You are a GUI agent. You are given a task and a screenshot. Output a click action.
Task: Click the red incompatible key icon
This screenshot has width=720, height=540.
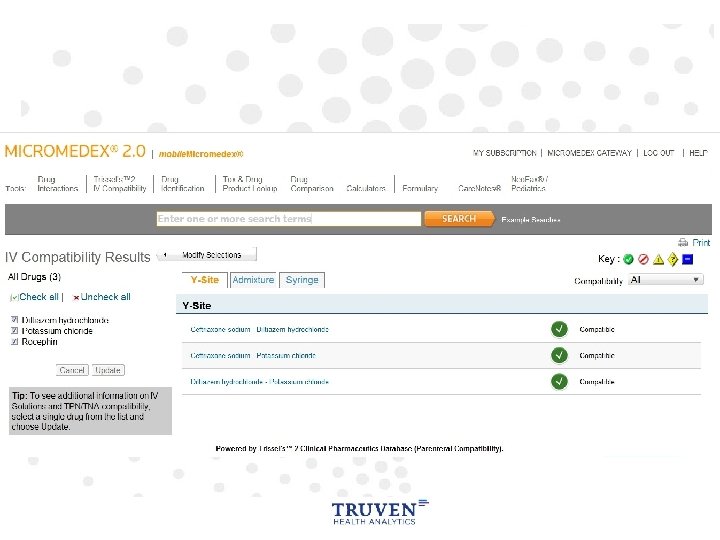tap(643, 259)
